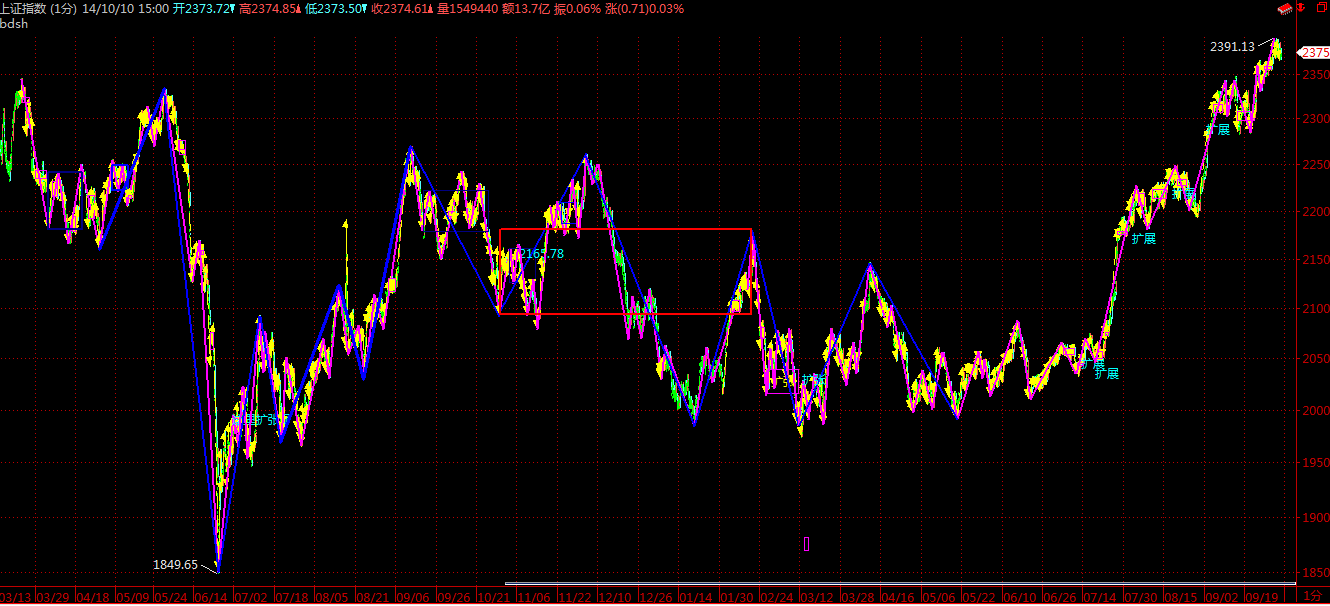
Task: Click the cyan 2163.78 price label
Action: click(x=542, y=254)
